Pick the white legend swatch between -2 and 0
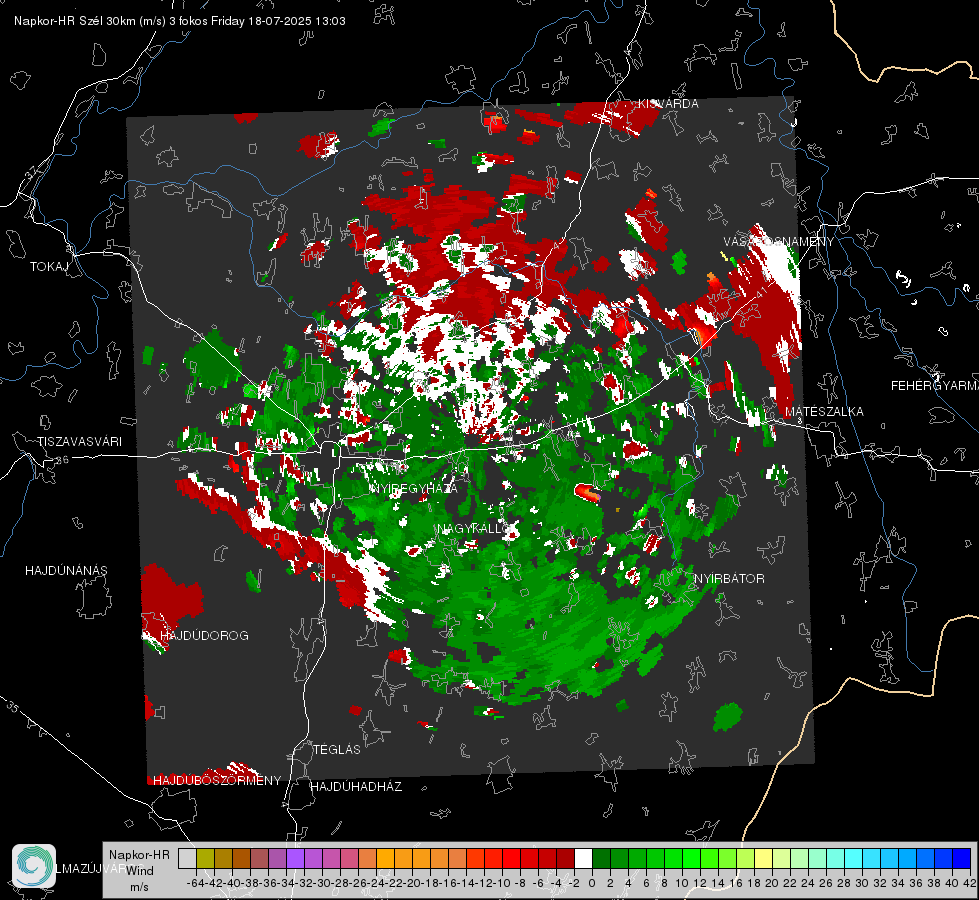Screen dimensions: 979x900 tap(583, 858)
